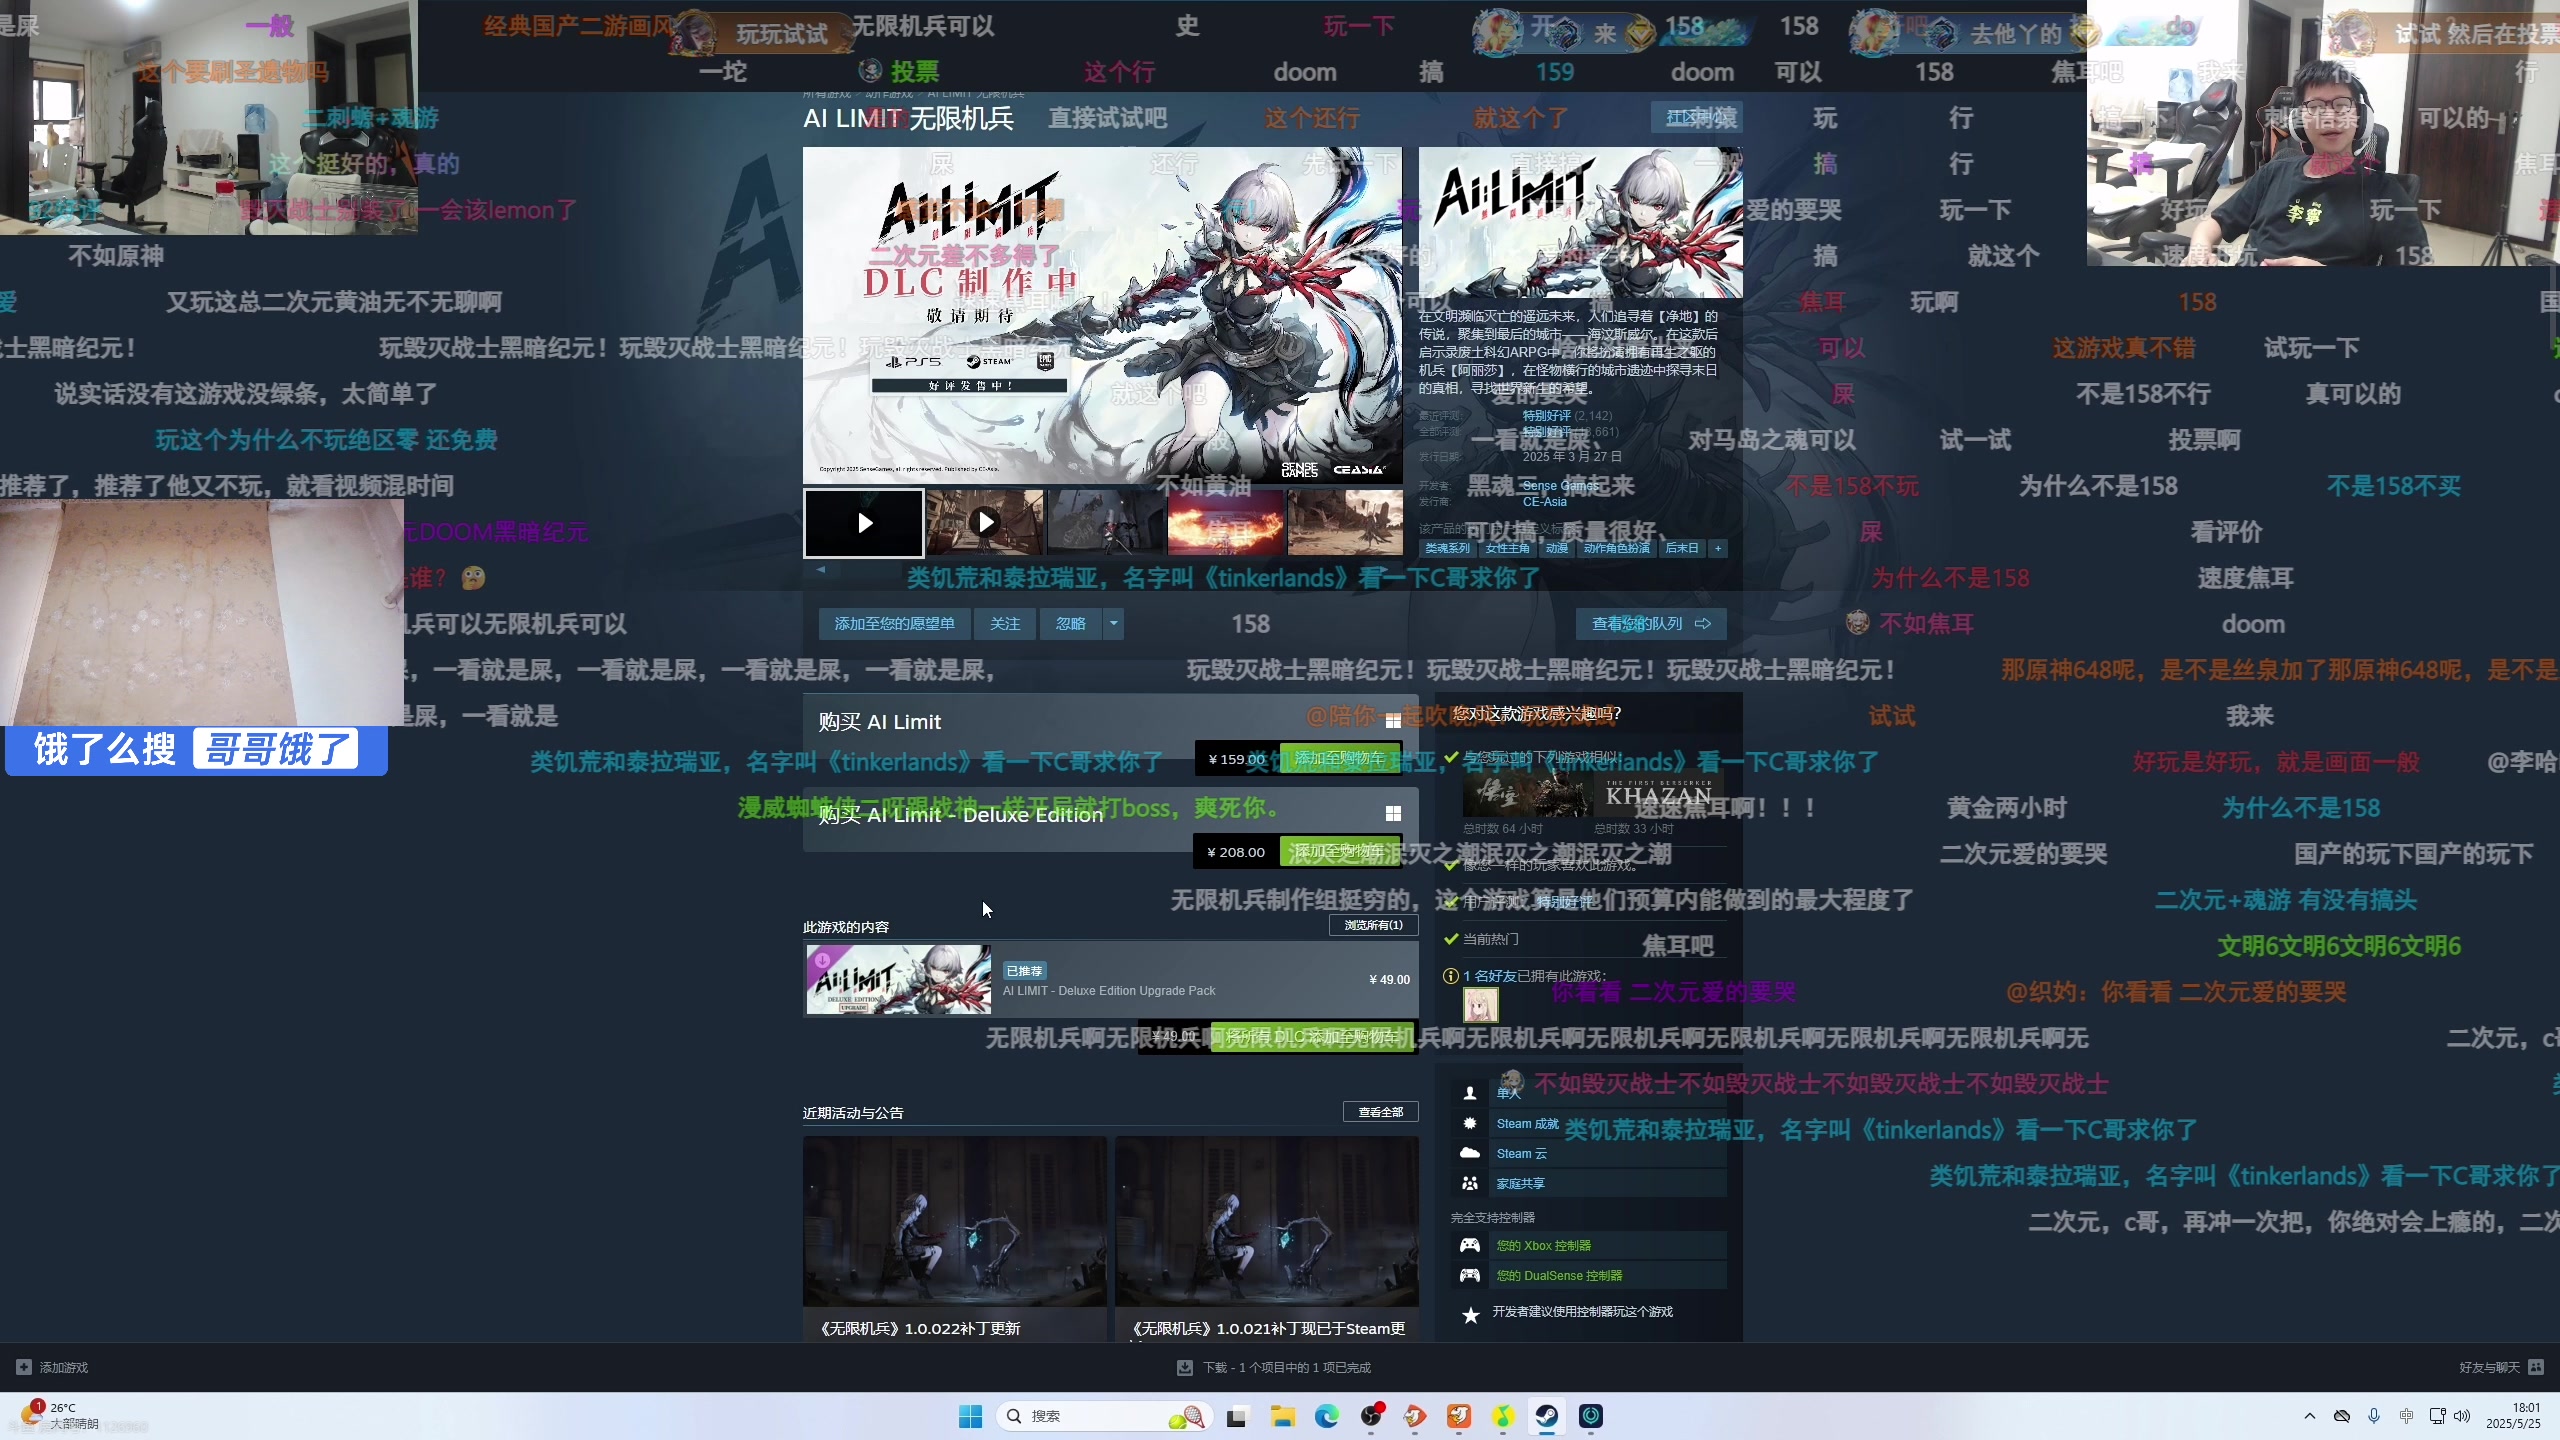Viewport: 2560px width, 1440px height.
Task: Select the 动漫 tag
Action: point(1557,548)
